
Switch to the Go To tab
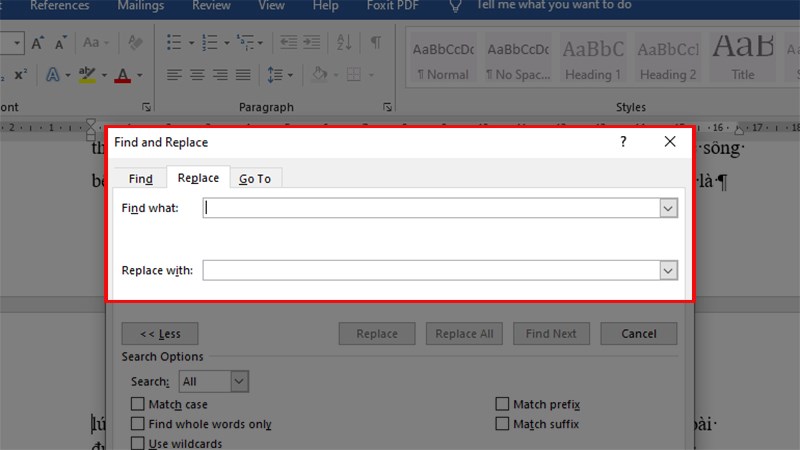pos(255,178)
